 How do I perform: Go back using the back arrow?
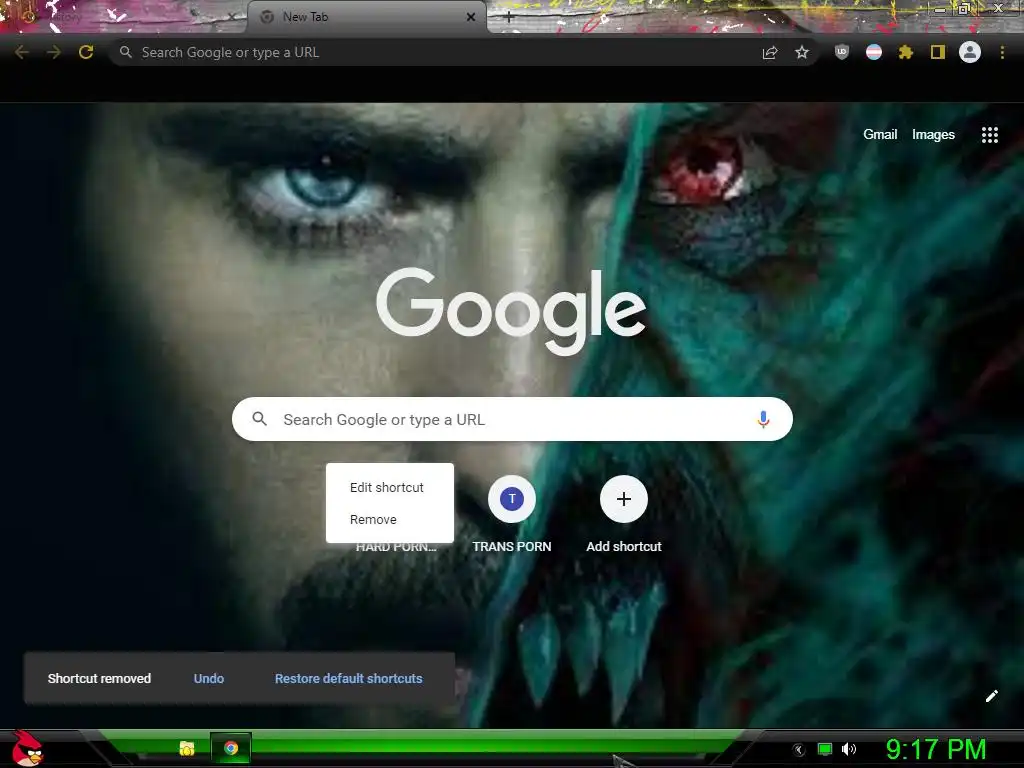22,52
